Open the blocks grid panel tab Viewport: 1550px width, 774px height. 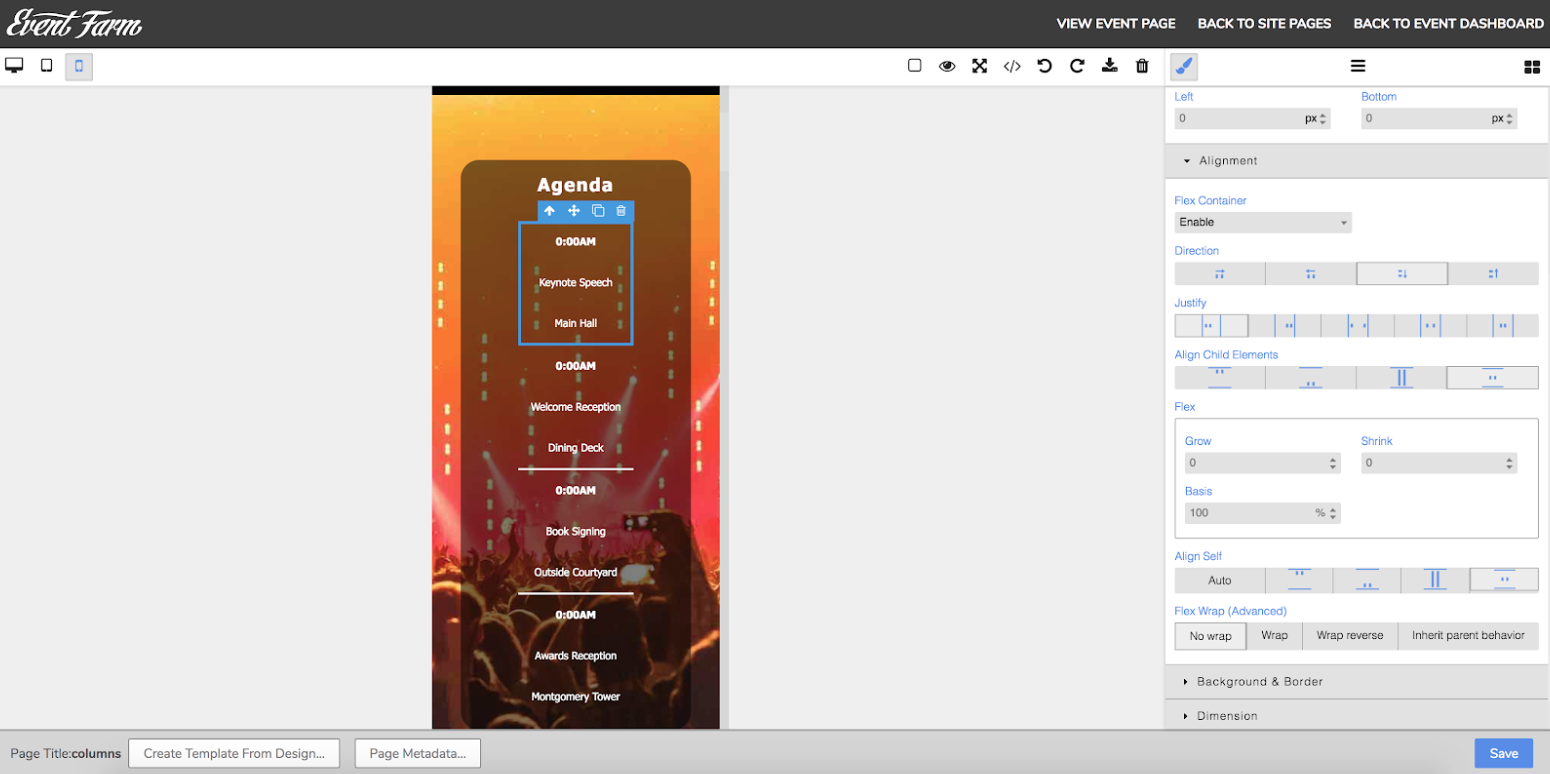tap(1532, 67)
